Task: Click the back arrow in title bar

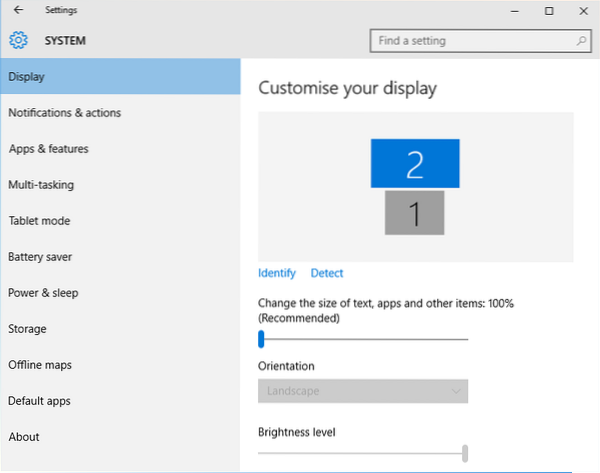Action: 18,11
